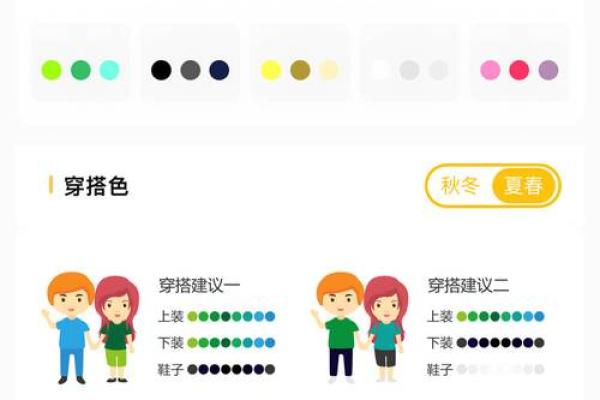
Task: Click the lime green color swatch
Action: pyautogui.click(x=52, y=70)
